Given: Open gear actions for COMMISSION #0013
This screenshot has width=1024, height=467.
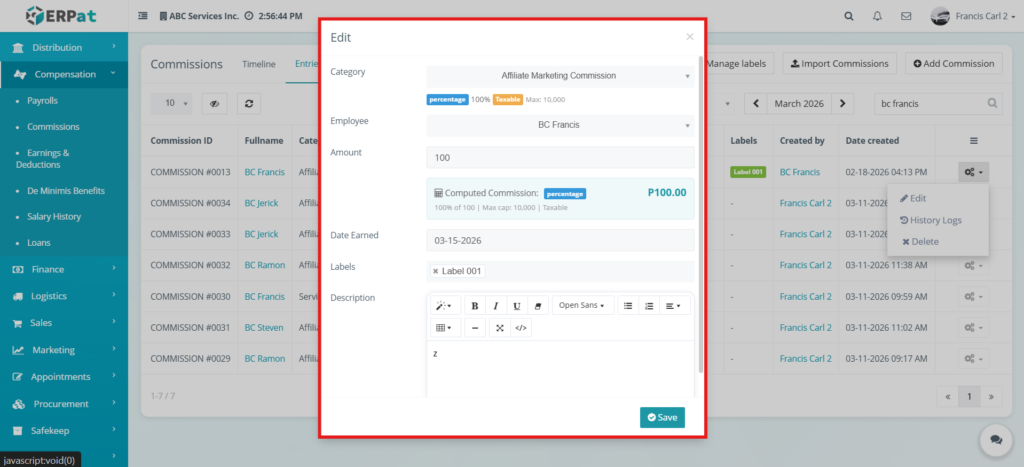Looking at the screenshot, I should click(973, 172).
